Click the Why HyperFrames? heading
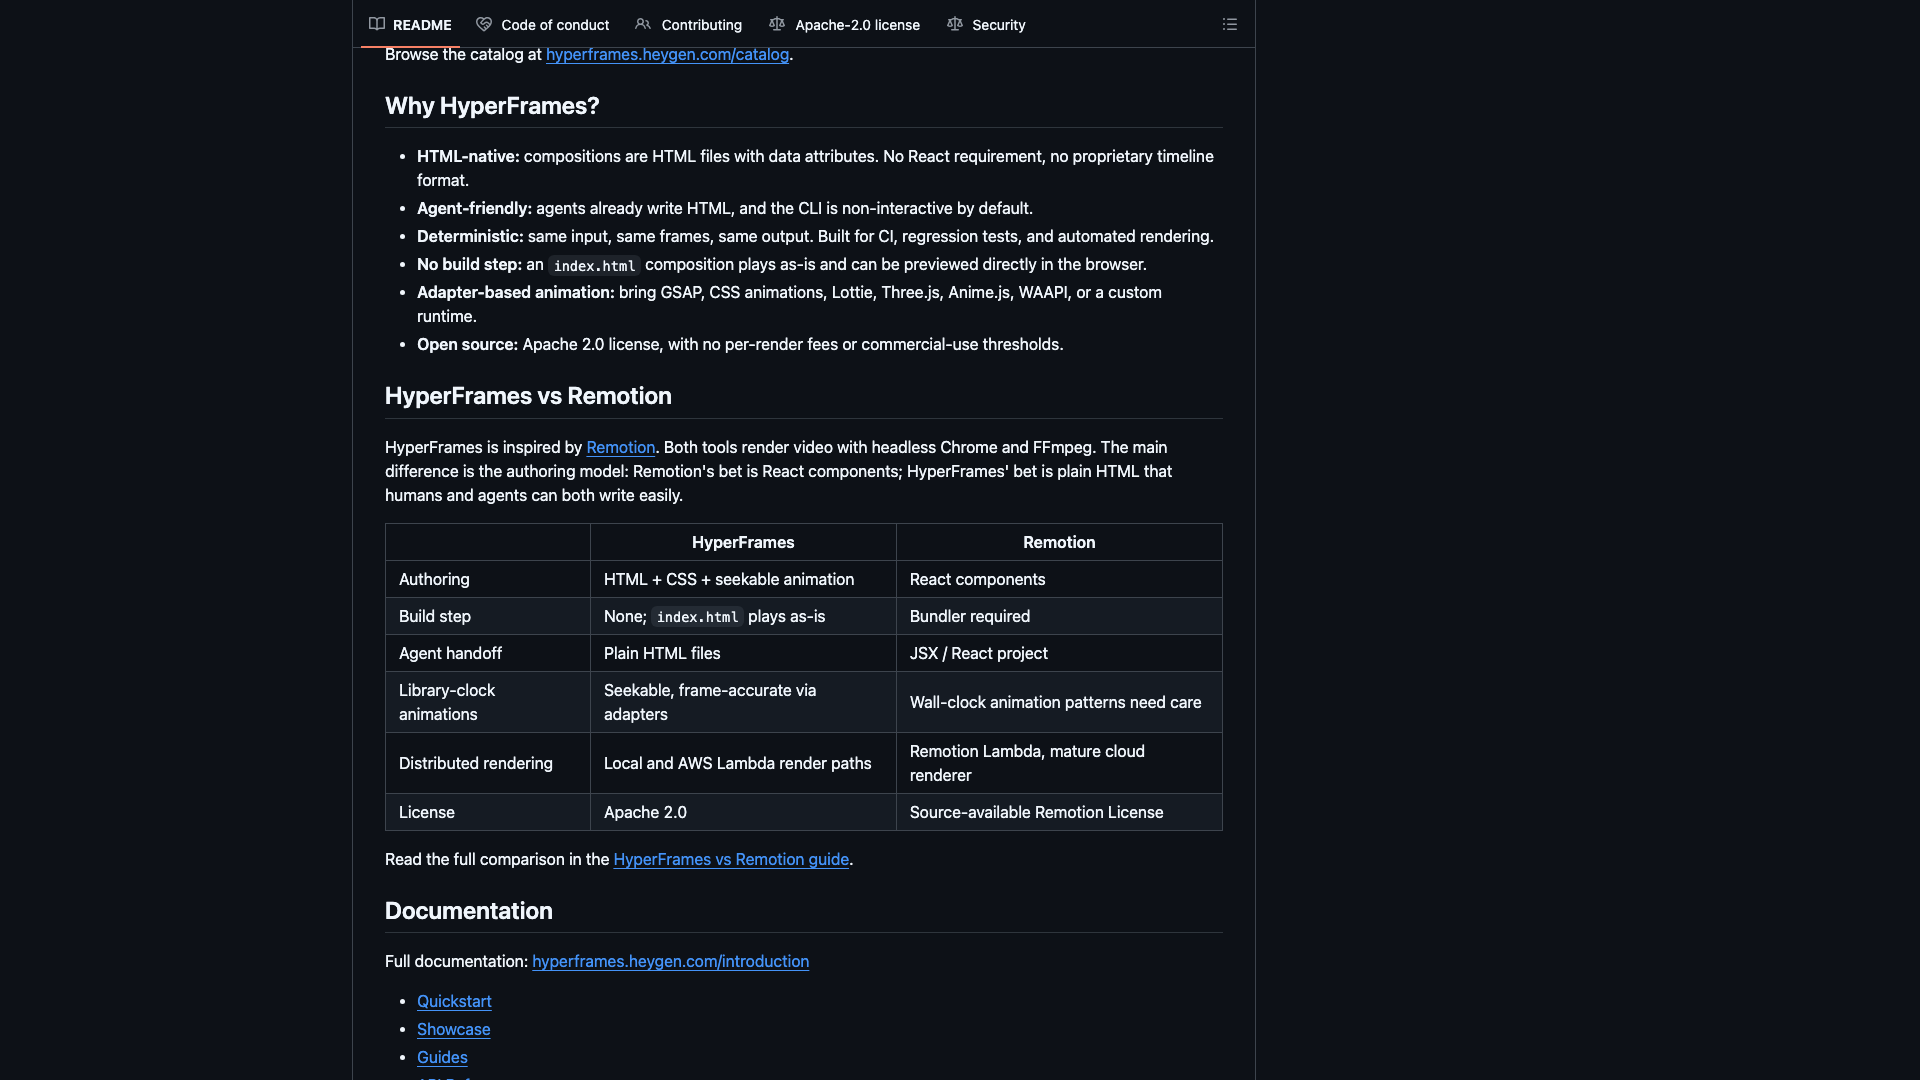Viewport: 1920px width, 1080px height. [x=492, y=106]
